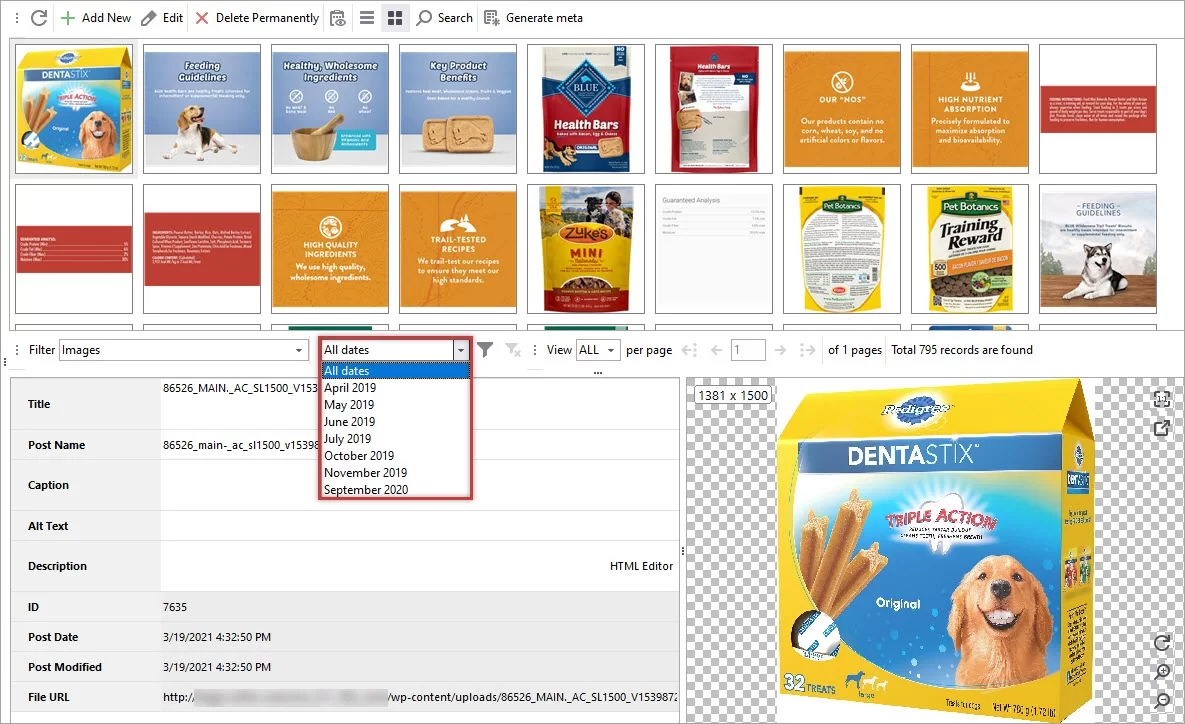Apply the filter funnel icon
The height and width of the screenshot is (724, 1185).
click(484, 349)
